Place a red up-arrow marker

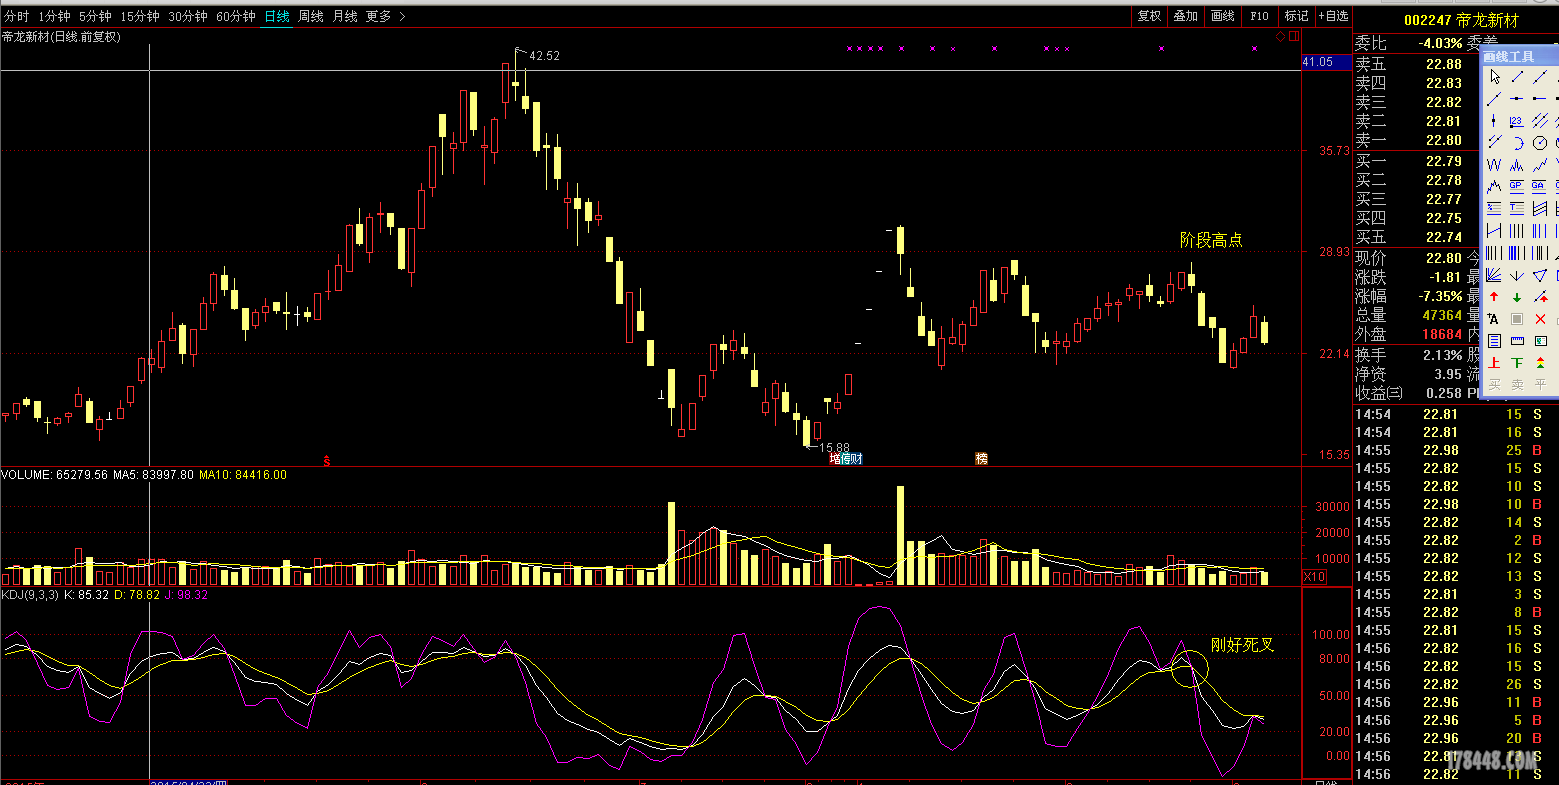1494,297
